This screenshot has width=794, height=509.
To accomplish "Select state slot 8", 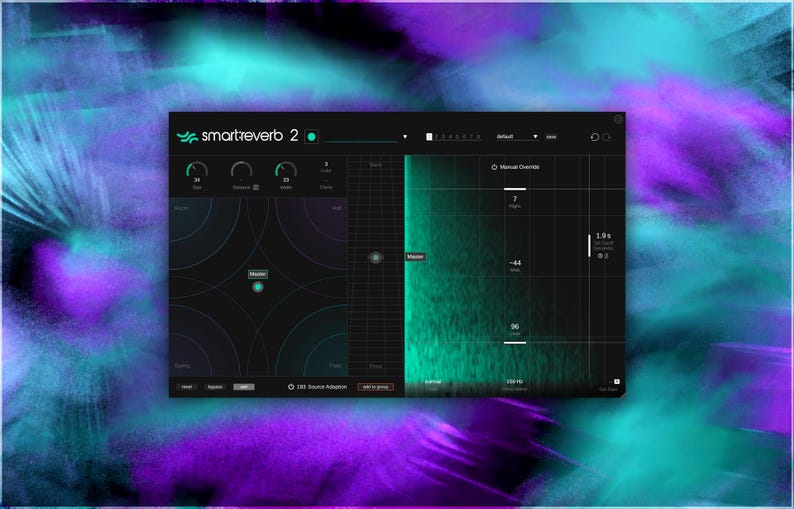I will tap(479, 137).
